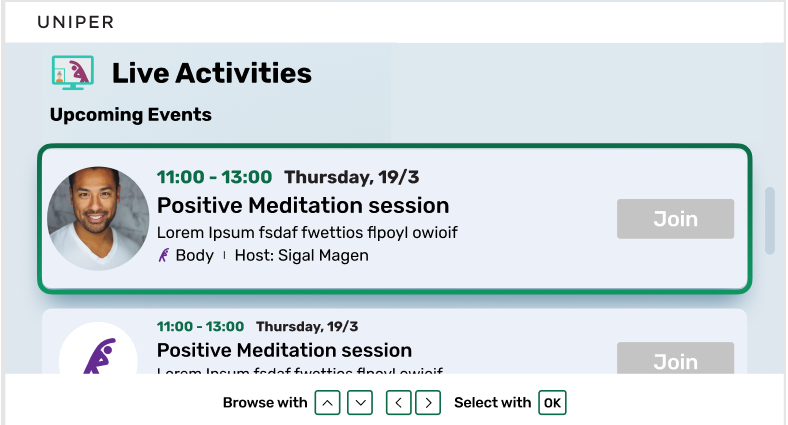This screenshot has width=788, height=425.
Task: Click the Upcoming Events section label
Action: click(131, 115)
